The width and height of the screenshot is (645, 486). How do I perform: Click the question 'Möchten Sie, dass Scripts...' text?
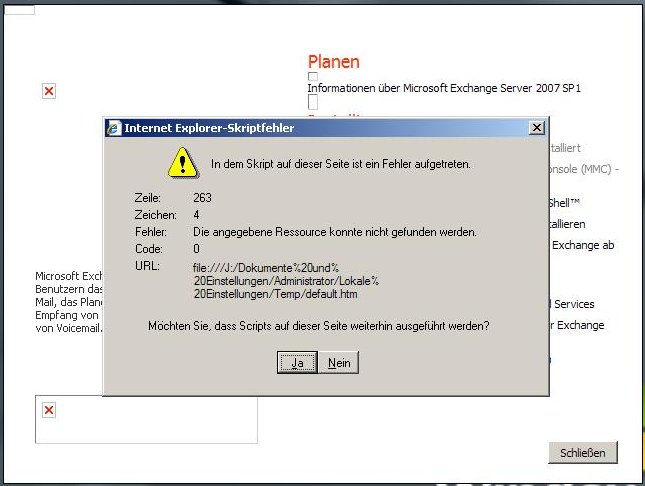pos(319,326)
